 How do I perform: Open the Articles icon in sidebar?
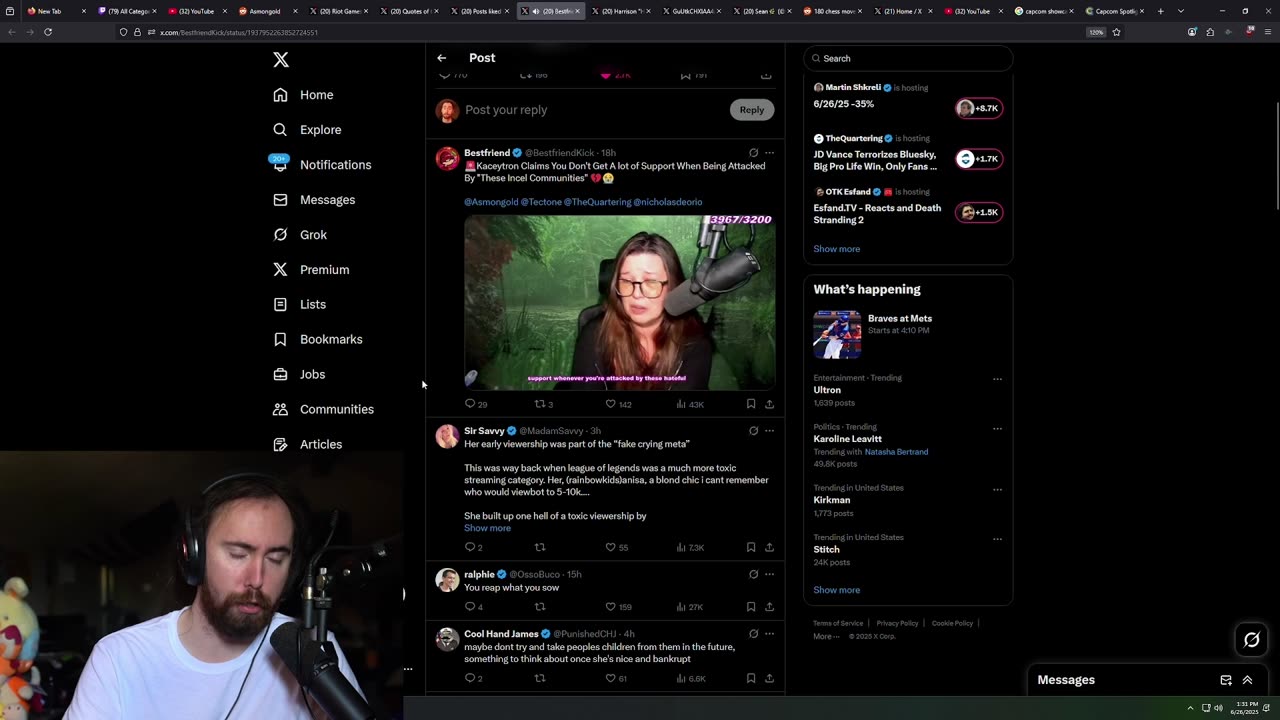click(x=280, y=444)
